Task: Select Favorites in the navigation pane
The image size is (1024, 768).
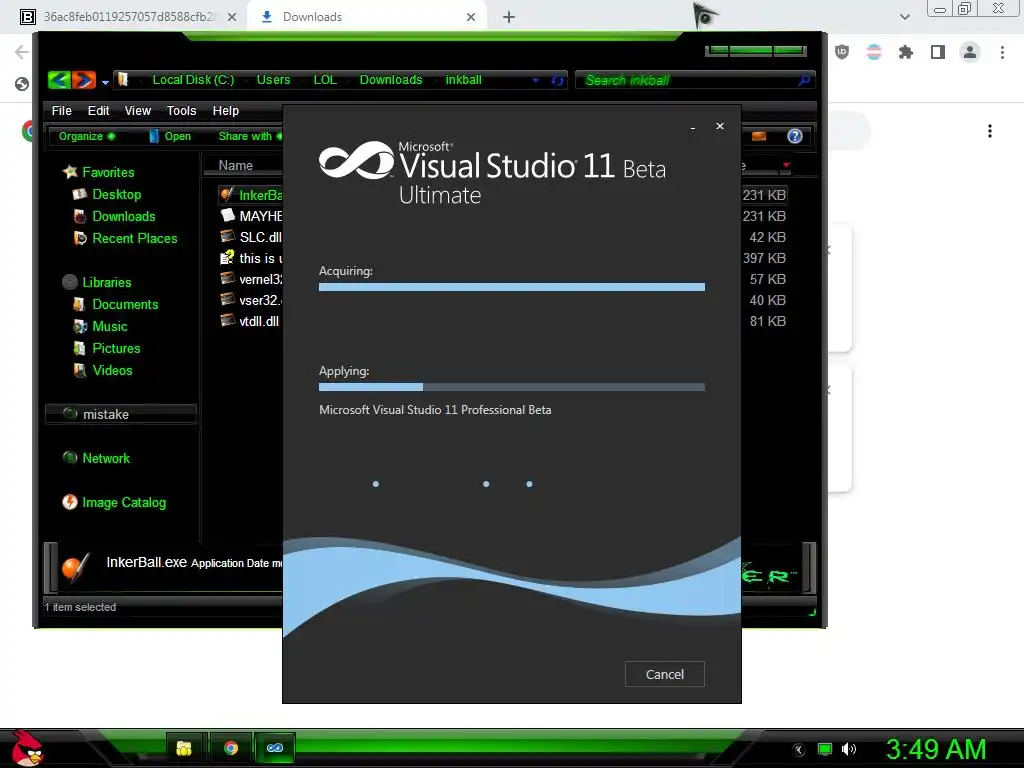Action: click(x=99, y=172)
